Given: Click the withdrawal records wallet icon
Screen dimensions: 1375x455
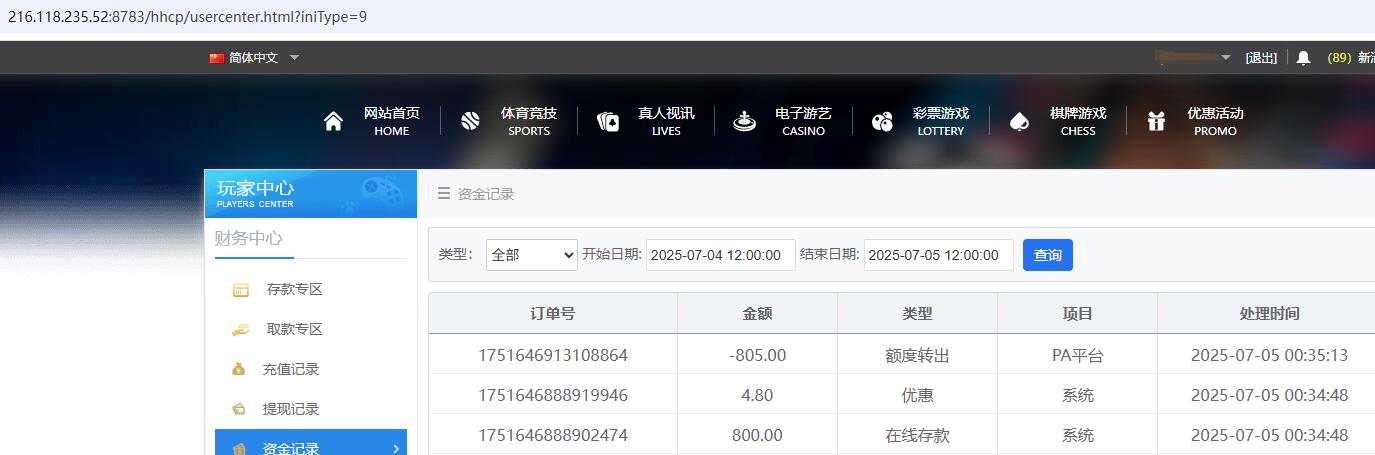Looking at the screenshot, I should (x=239, y=409).
